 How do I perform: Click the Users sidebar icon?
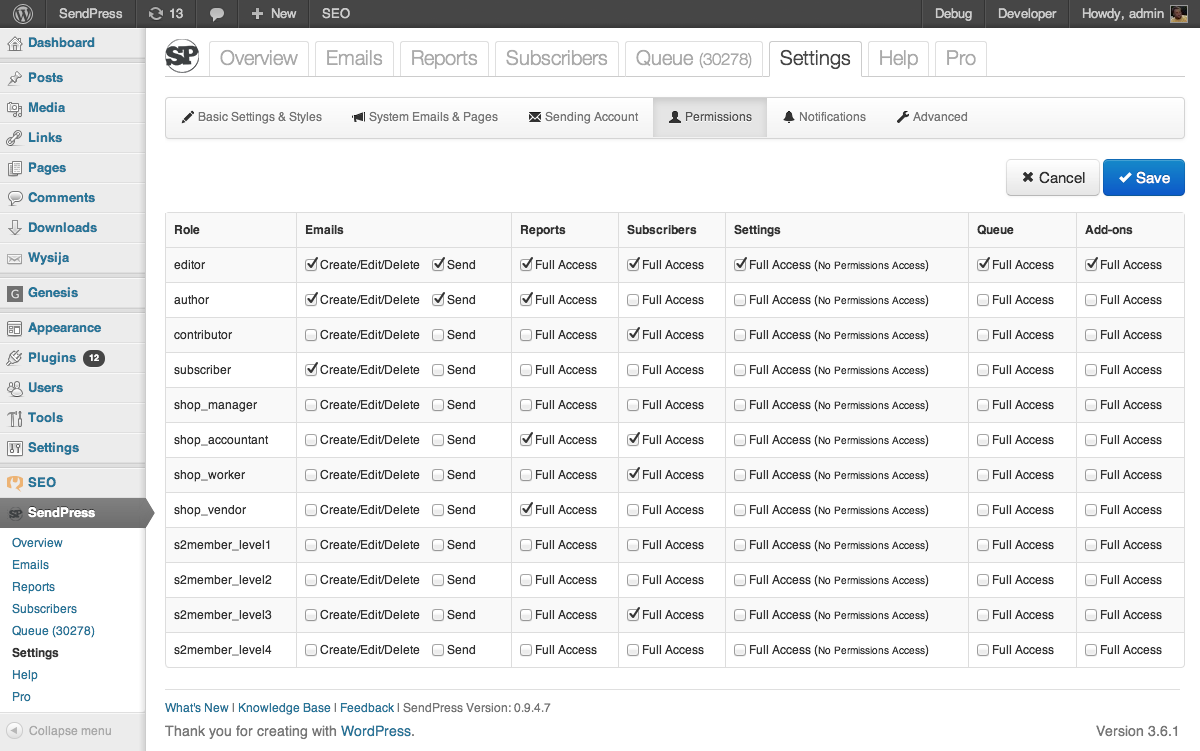(15, 388)
